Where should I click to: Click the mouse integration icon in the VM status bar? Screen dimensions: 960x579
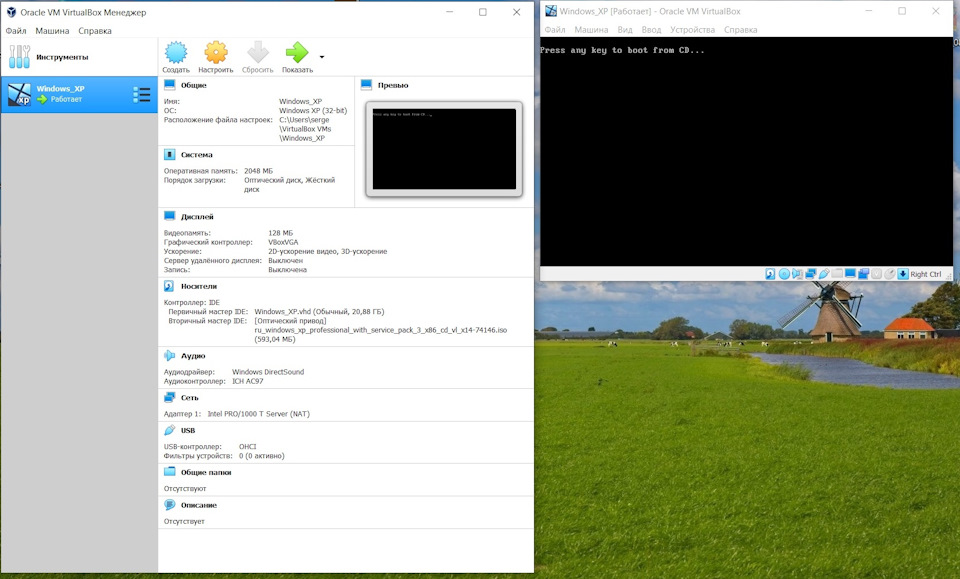point(890,274)
